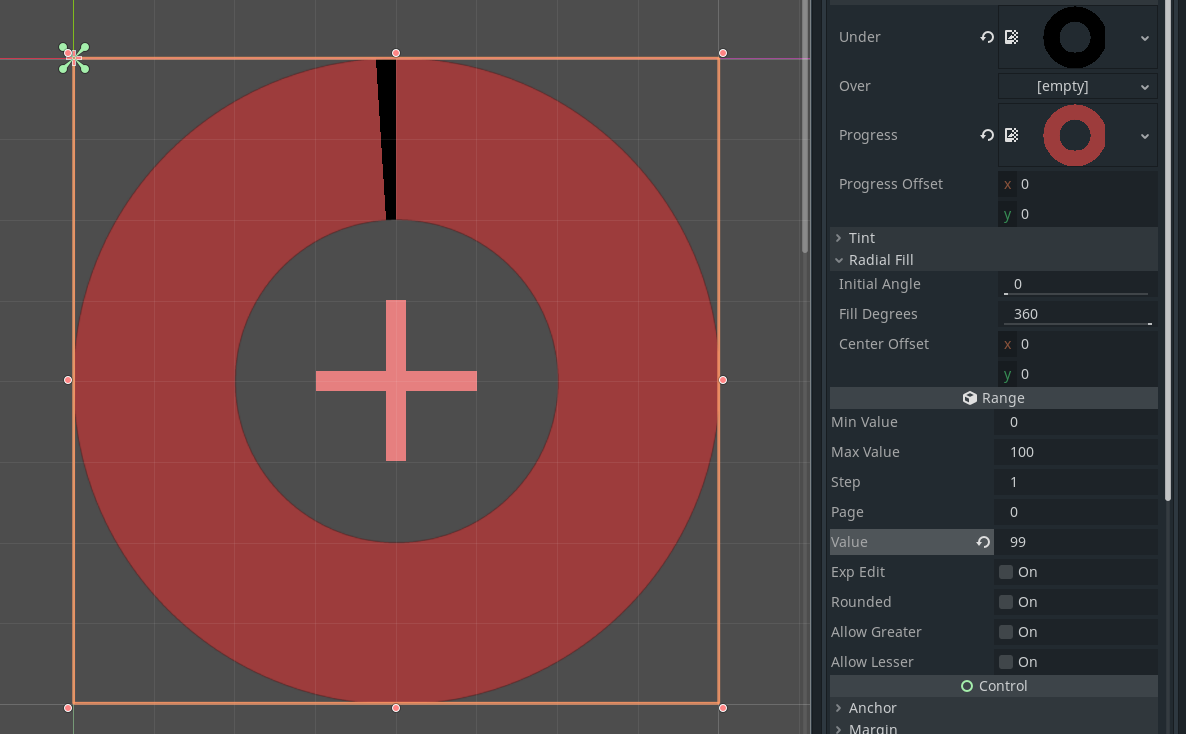Enable the Exp Edit checkbox

[x=1004, y=571]
